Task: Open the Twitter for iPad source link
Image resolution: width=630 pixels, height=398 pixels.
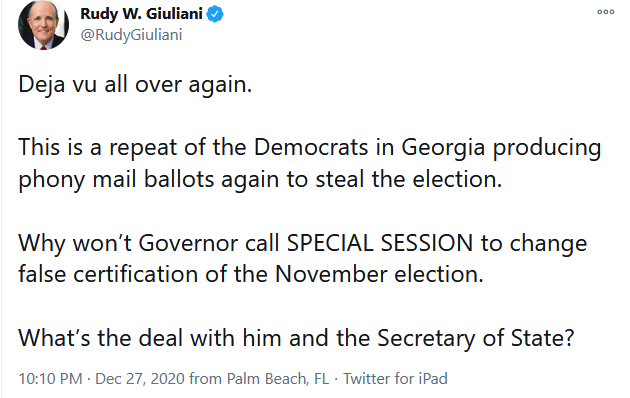Action: click(x=395, y=379)
